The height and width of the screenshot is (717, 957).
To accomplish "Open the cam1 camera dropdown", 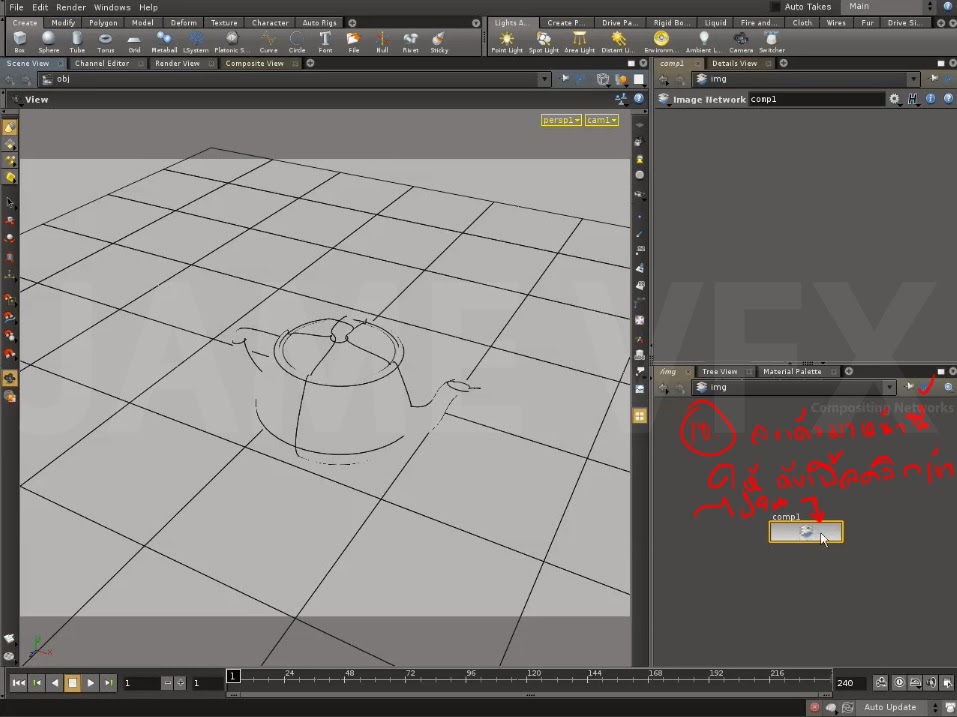I will [x=602, y=120].
